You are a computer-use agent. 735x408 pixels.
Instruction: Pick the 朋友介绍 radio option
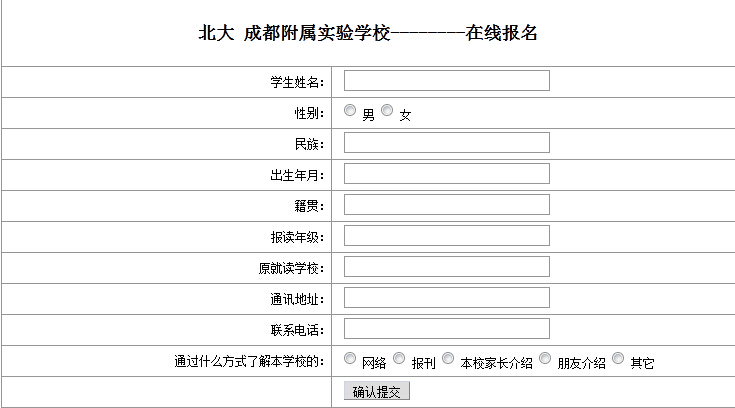click(x=545, y=358)
